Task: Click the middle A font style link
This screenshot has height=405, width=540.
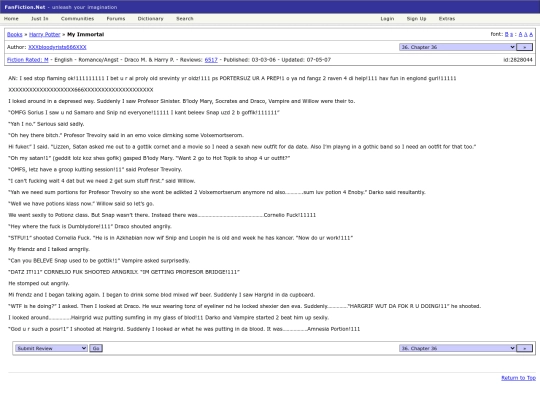Action: point(526,34)
